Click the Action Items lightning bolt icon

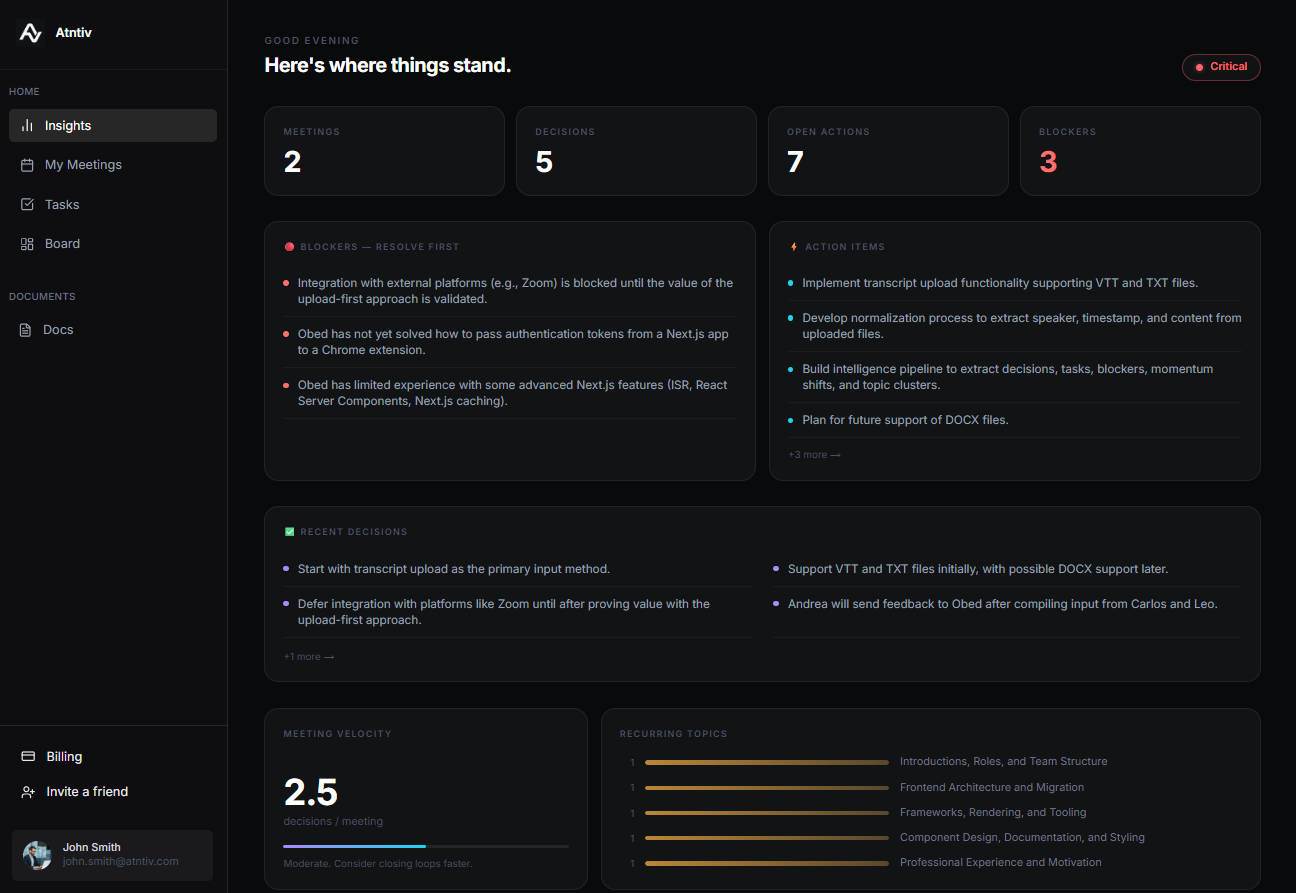pyautogui.click(x=791, y=246)
